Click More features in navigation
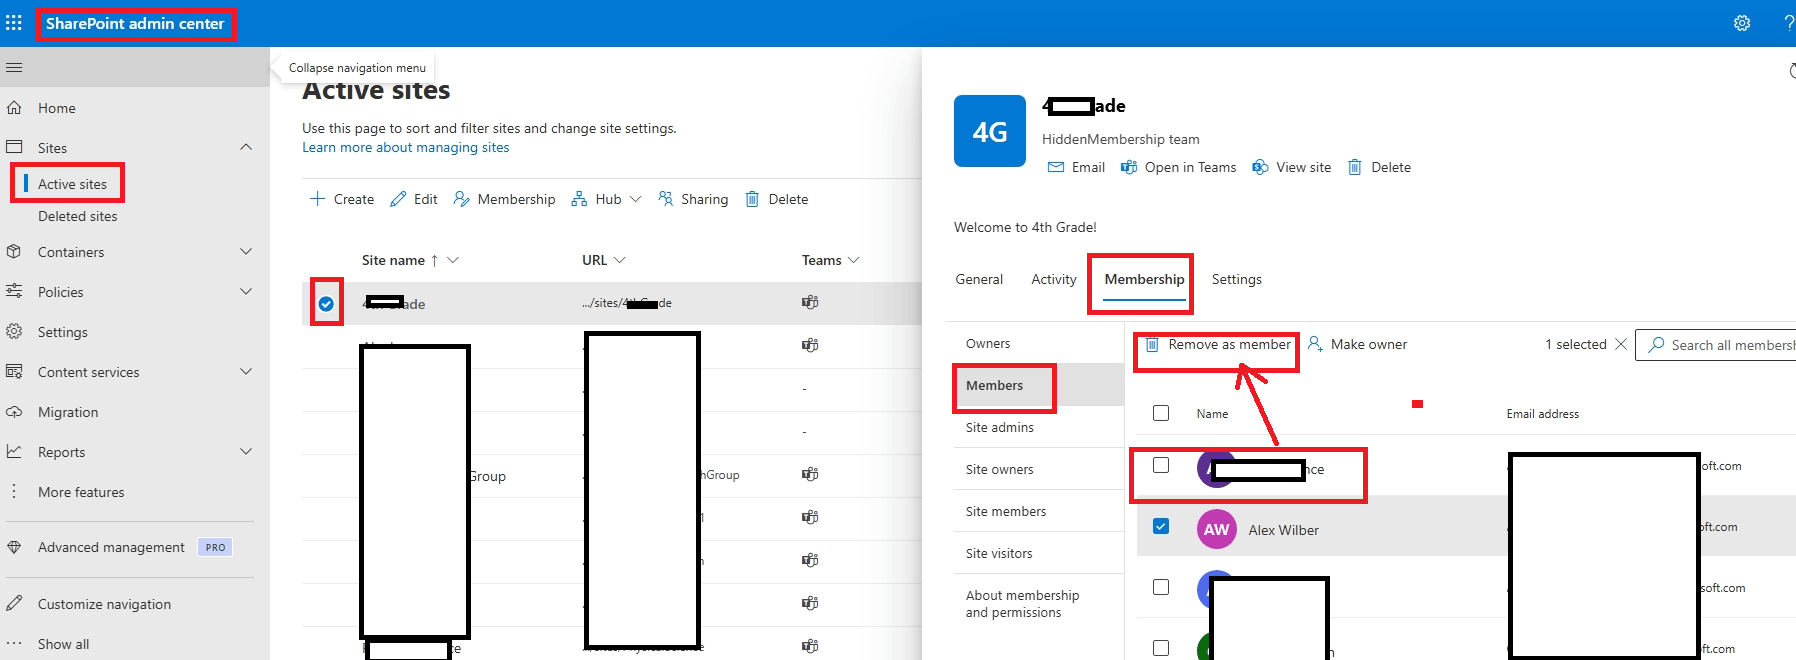Screen dimensions: 1796x660 [x=81, y=492]
